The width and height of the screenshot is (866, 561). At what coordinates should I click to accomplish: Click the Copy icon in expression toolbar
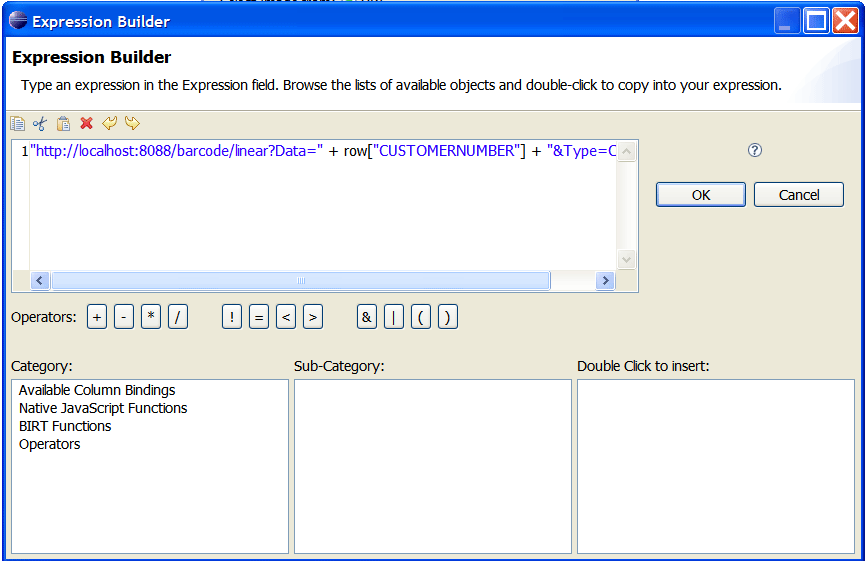[18, 123]
